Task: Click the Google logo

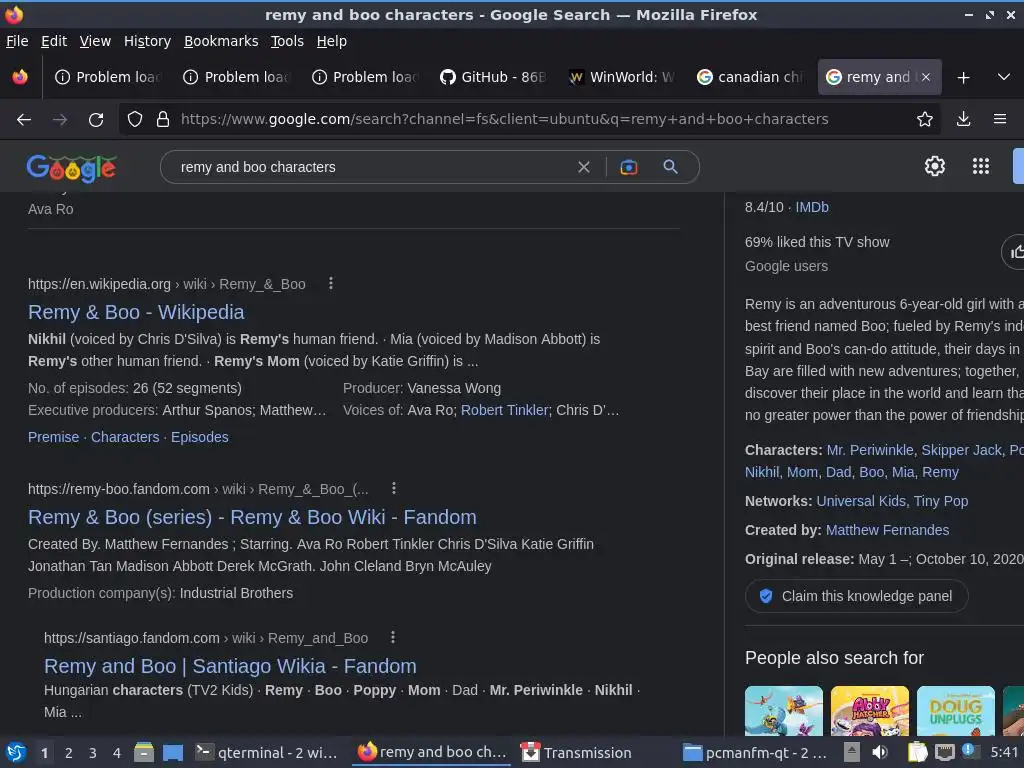Action: click(72, 168)
